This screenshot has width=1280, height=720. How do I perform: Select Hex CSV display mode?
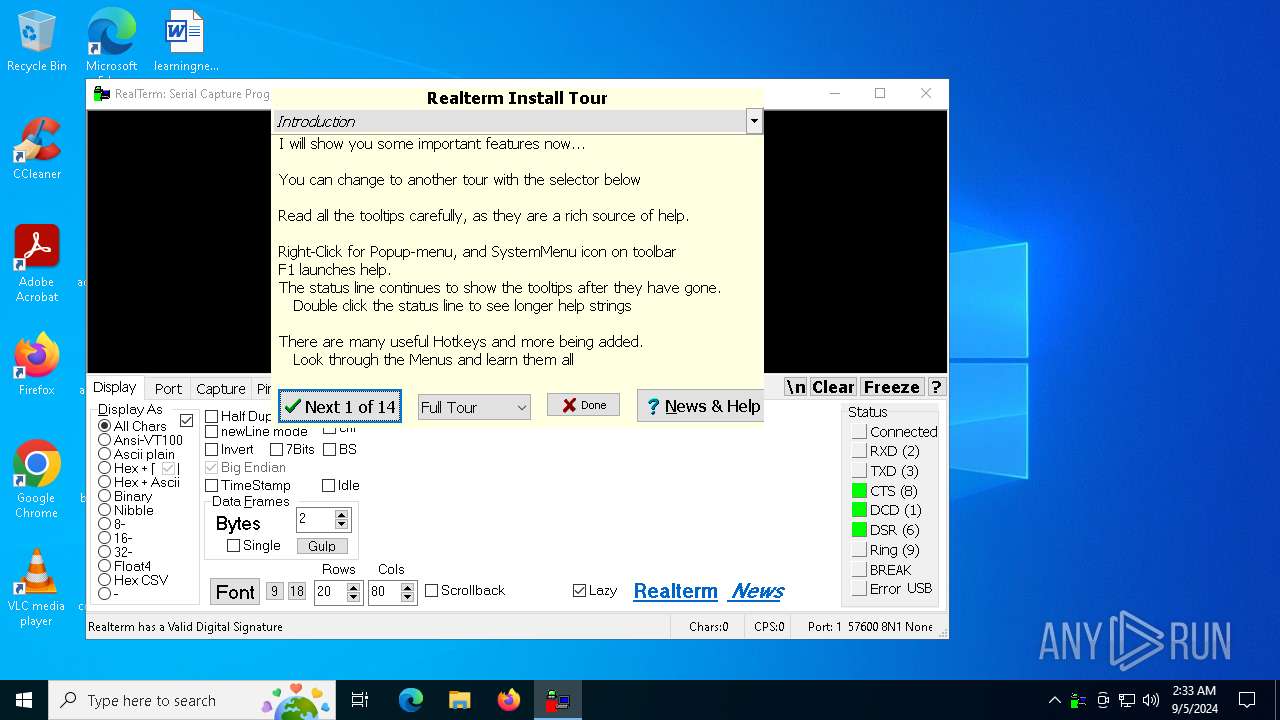tap(105, 580)
